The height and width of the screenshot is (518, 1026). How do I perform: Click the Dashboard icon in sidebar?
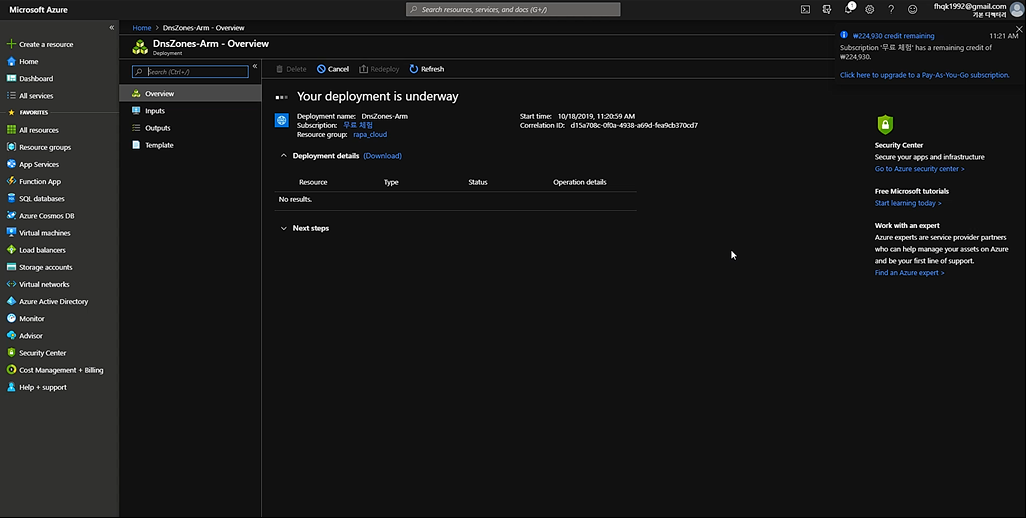11,78
